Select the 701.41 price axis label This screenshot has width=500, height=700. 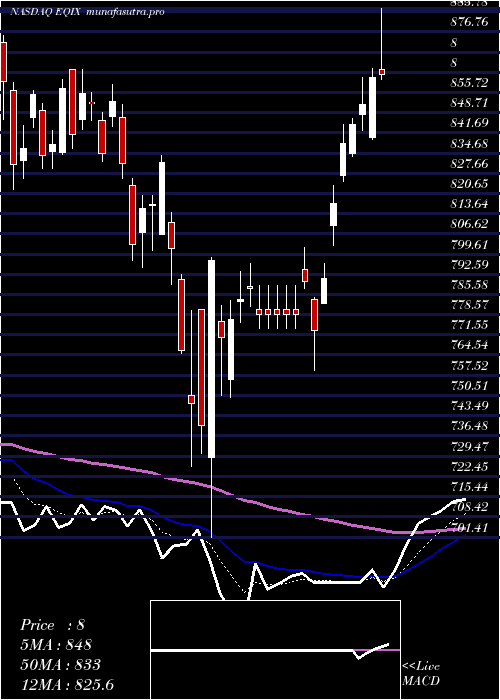469,527
